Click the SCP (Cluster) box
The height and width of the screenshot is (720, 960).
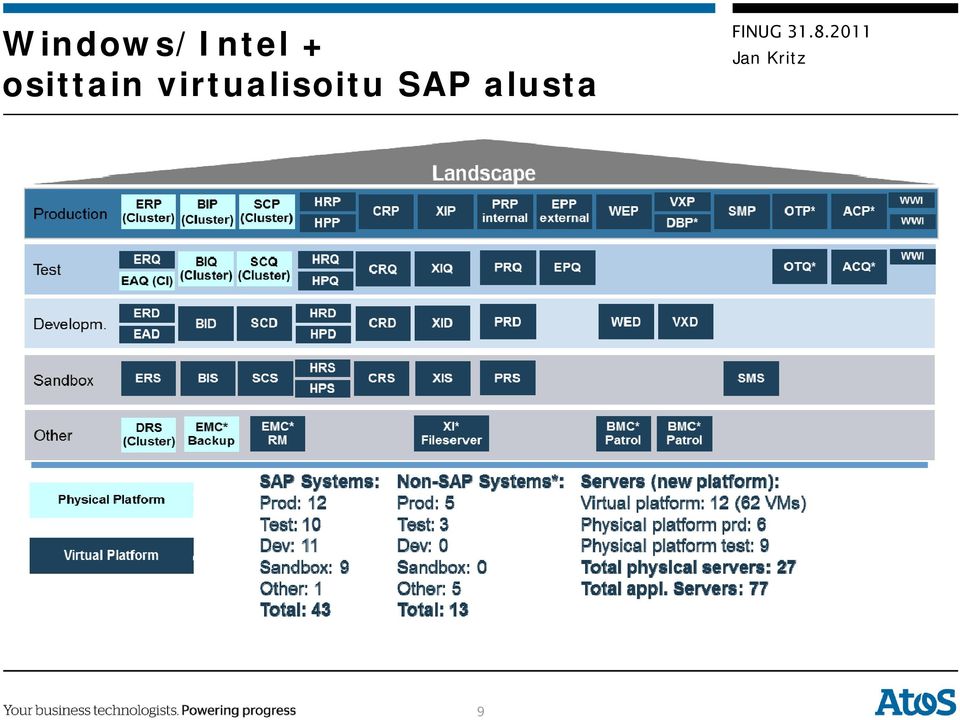266,211
